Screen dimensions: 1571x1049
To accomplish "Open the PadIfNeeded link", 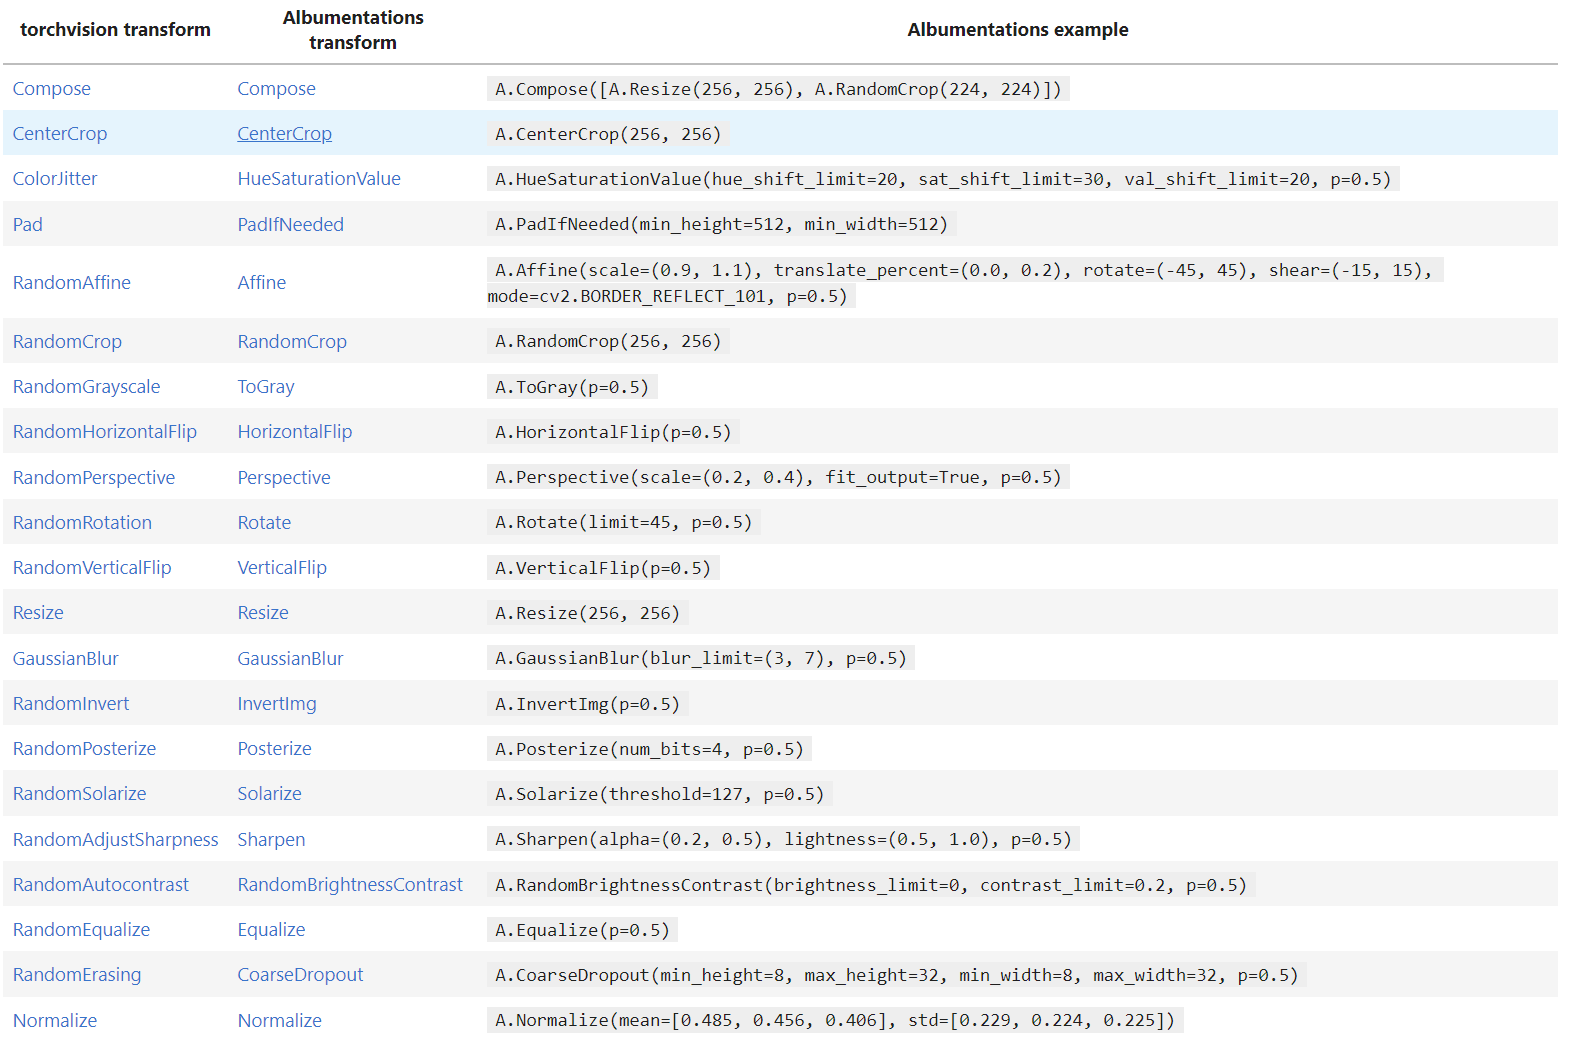I will pos(290,225).
